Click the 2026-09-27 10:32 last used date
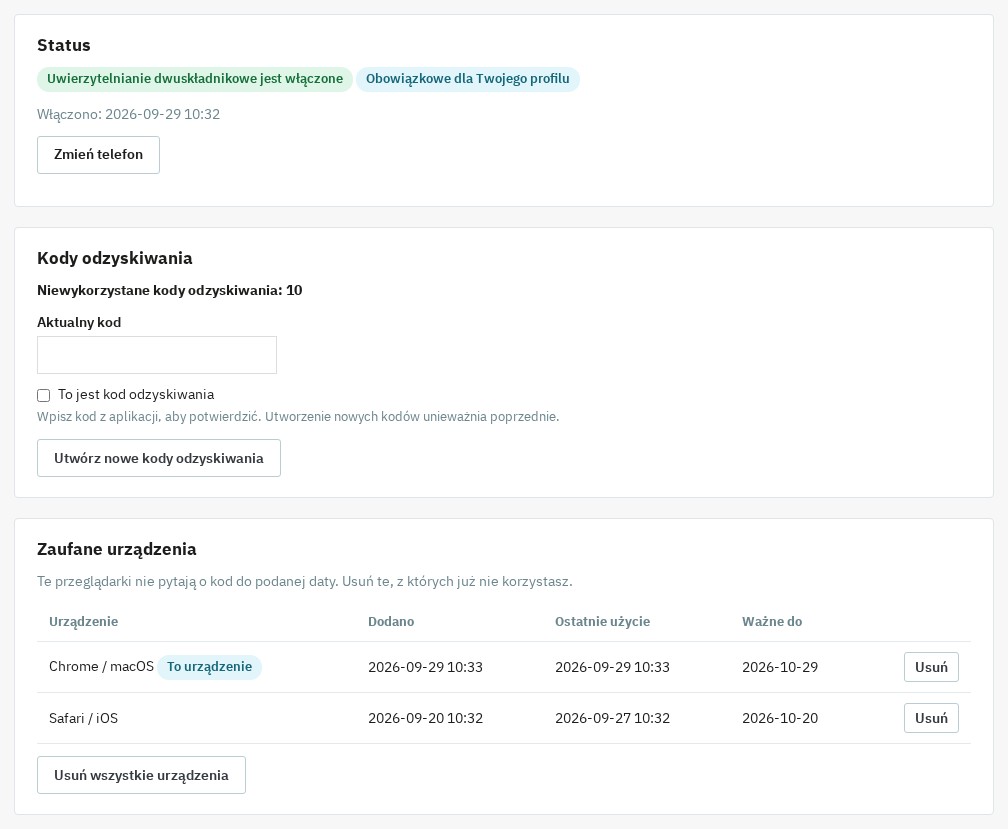1008x829 pixels. pos(612,718)
